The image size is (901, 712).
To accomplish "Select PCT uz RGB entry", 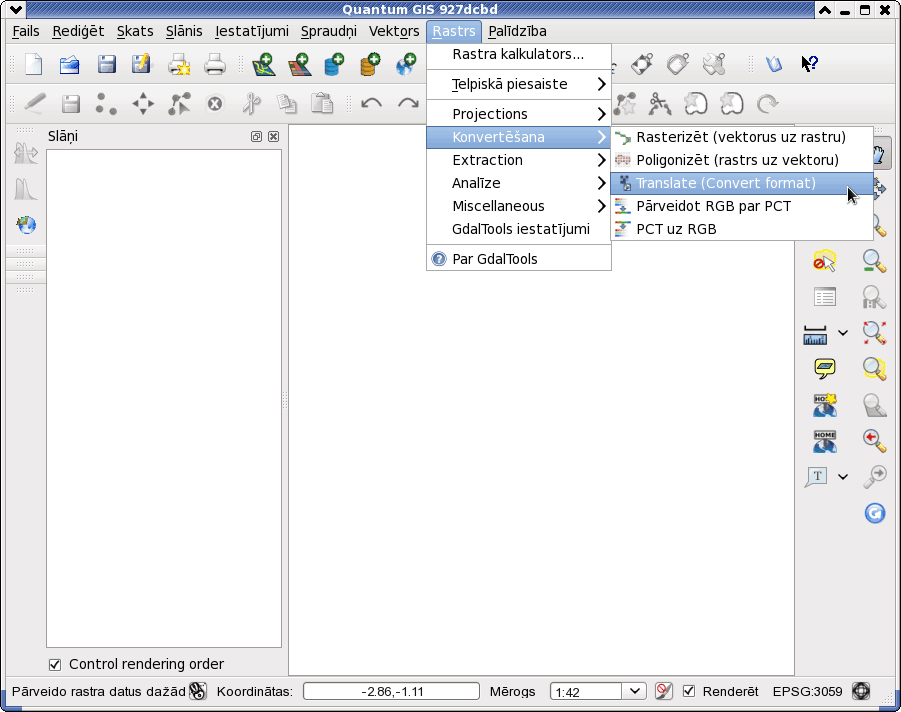I will coord(741,229).
